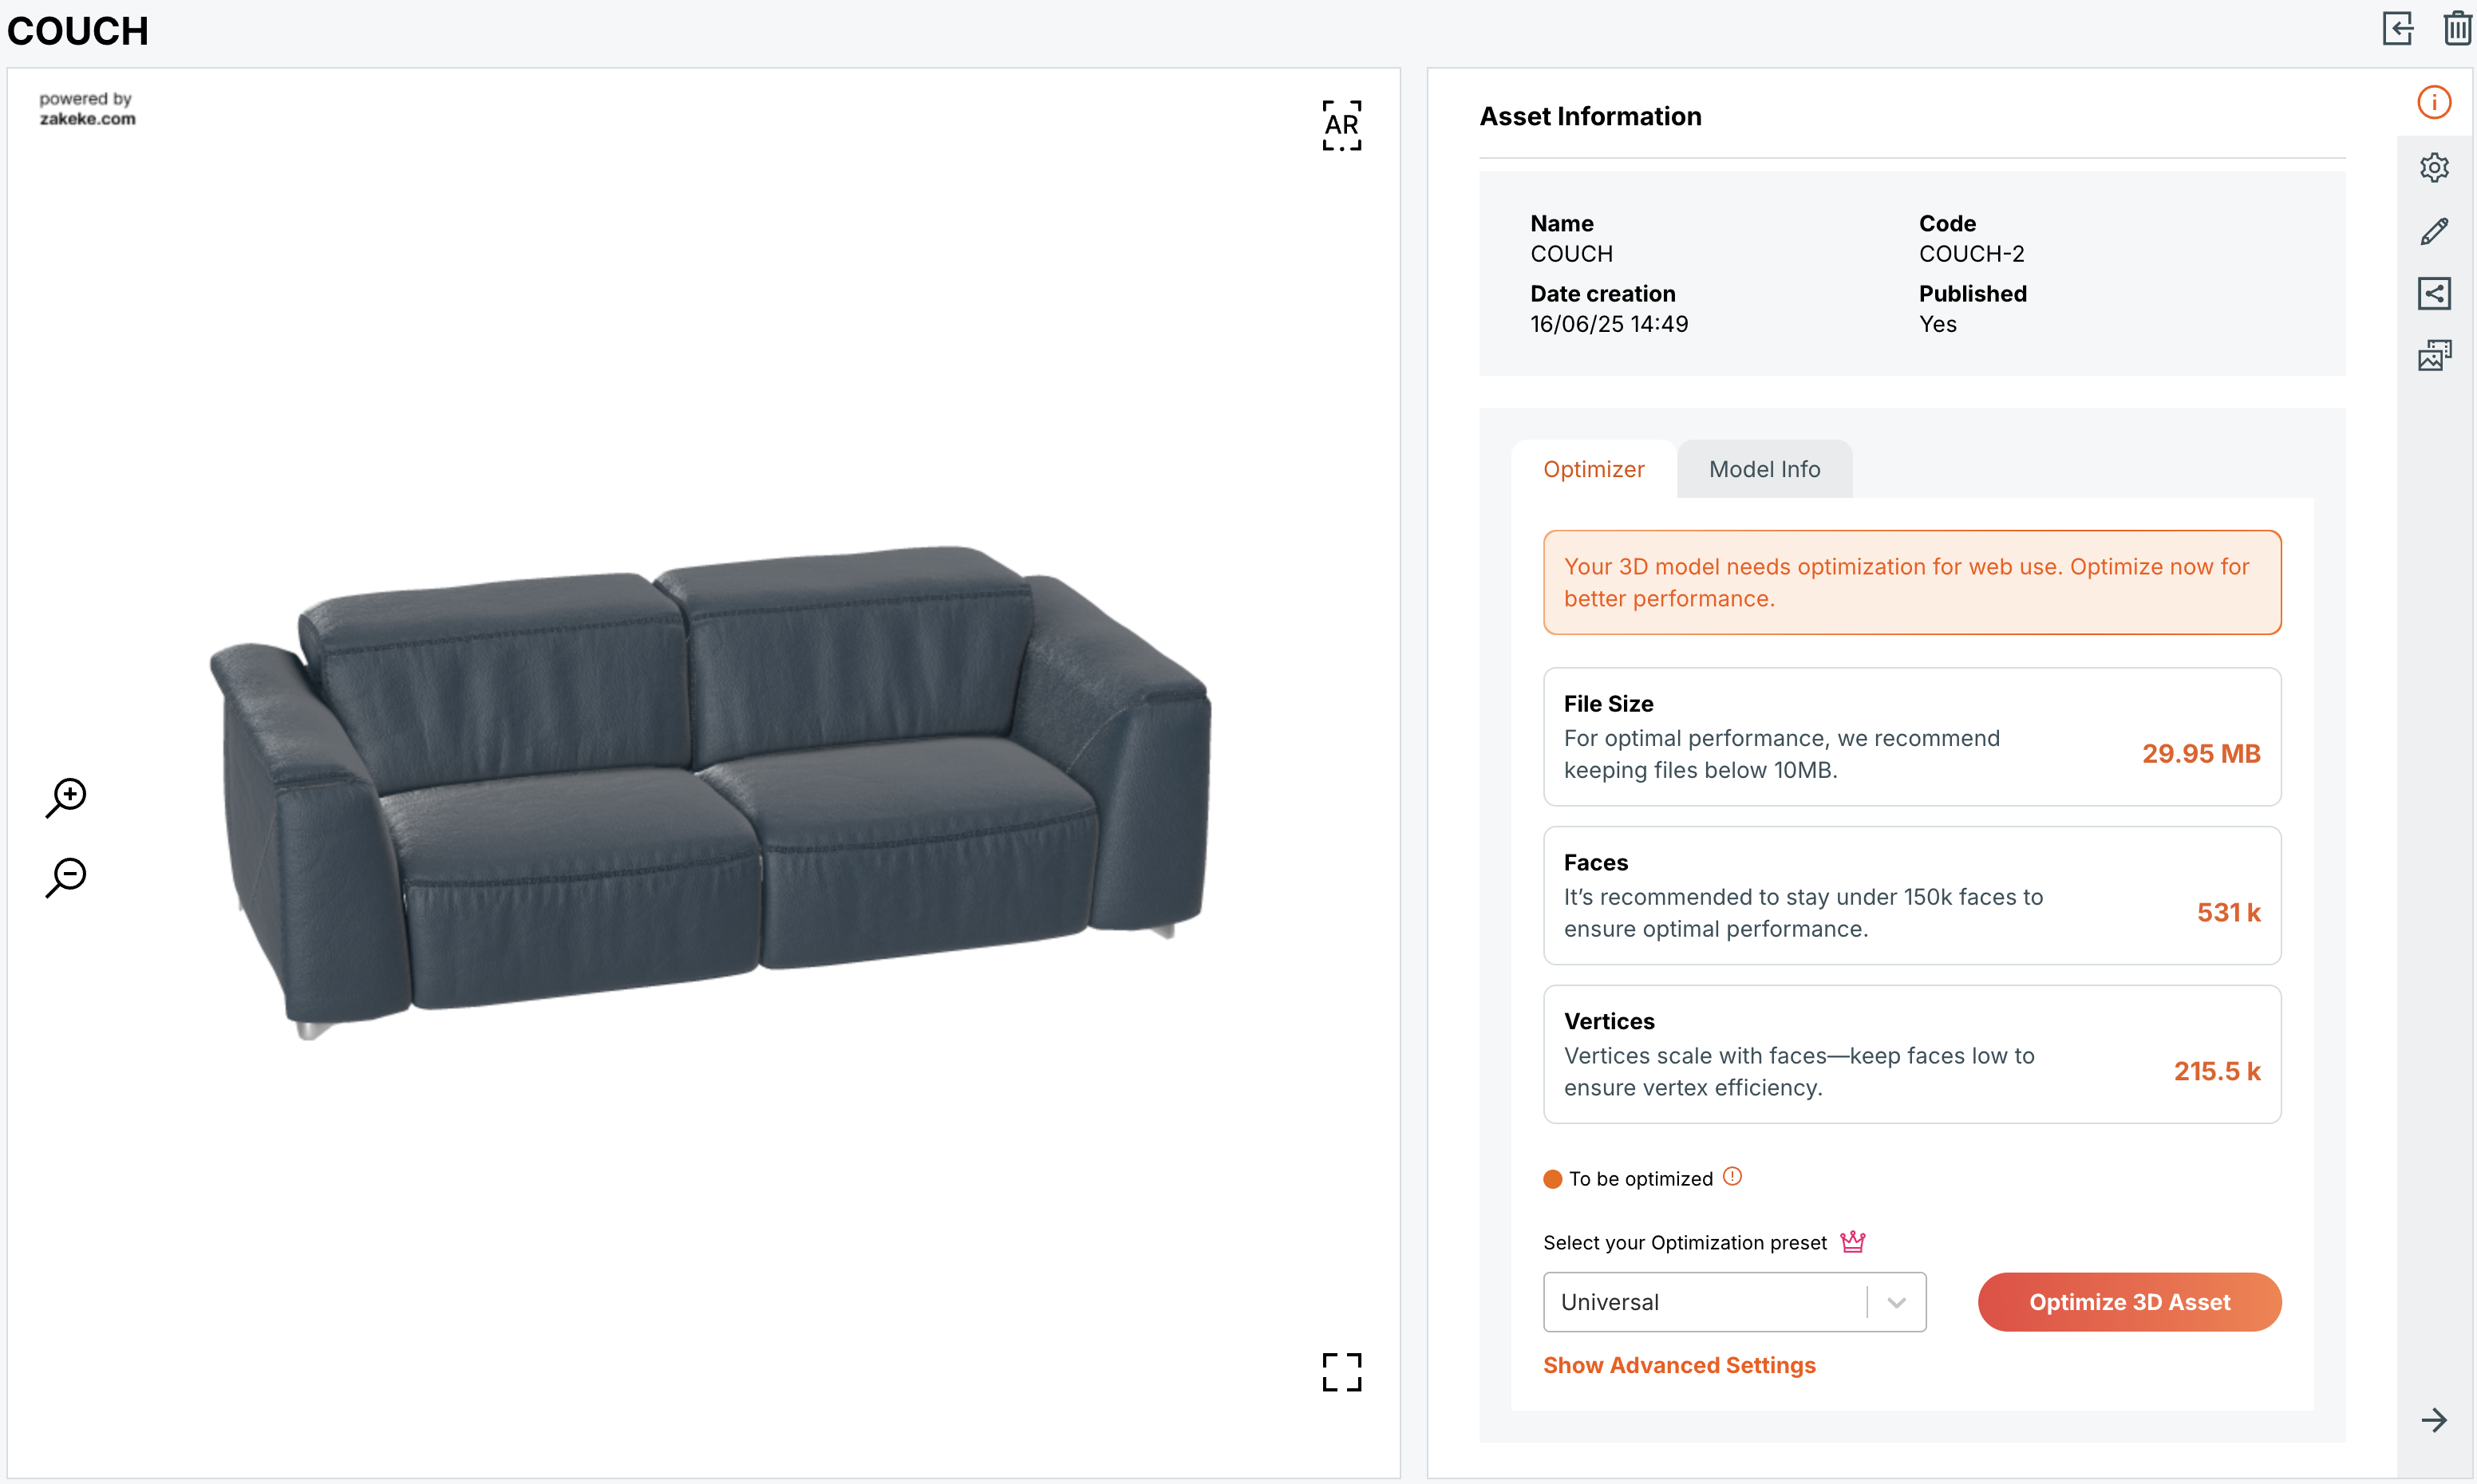Expand the preset dropdown chevron
Viewport: 2477px width, 1484px height.
click(1896, 1302)
